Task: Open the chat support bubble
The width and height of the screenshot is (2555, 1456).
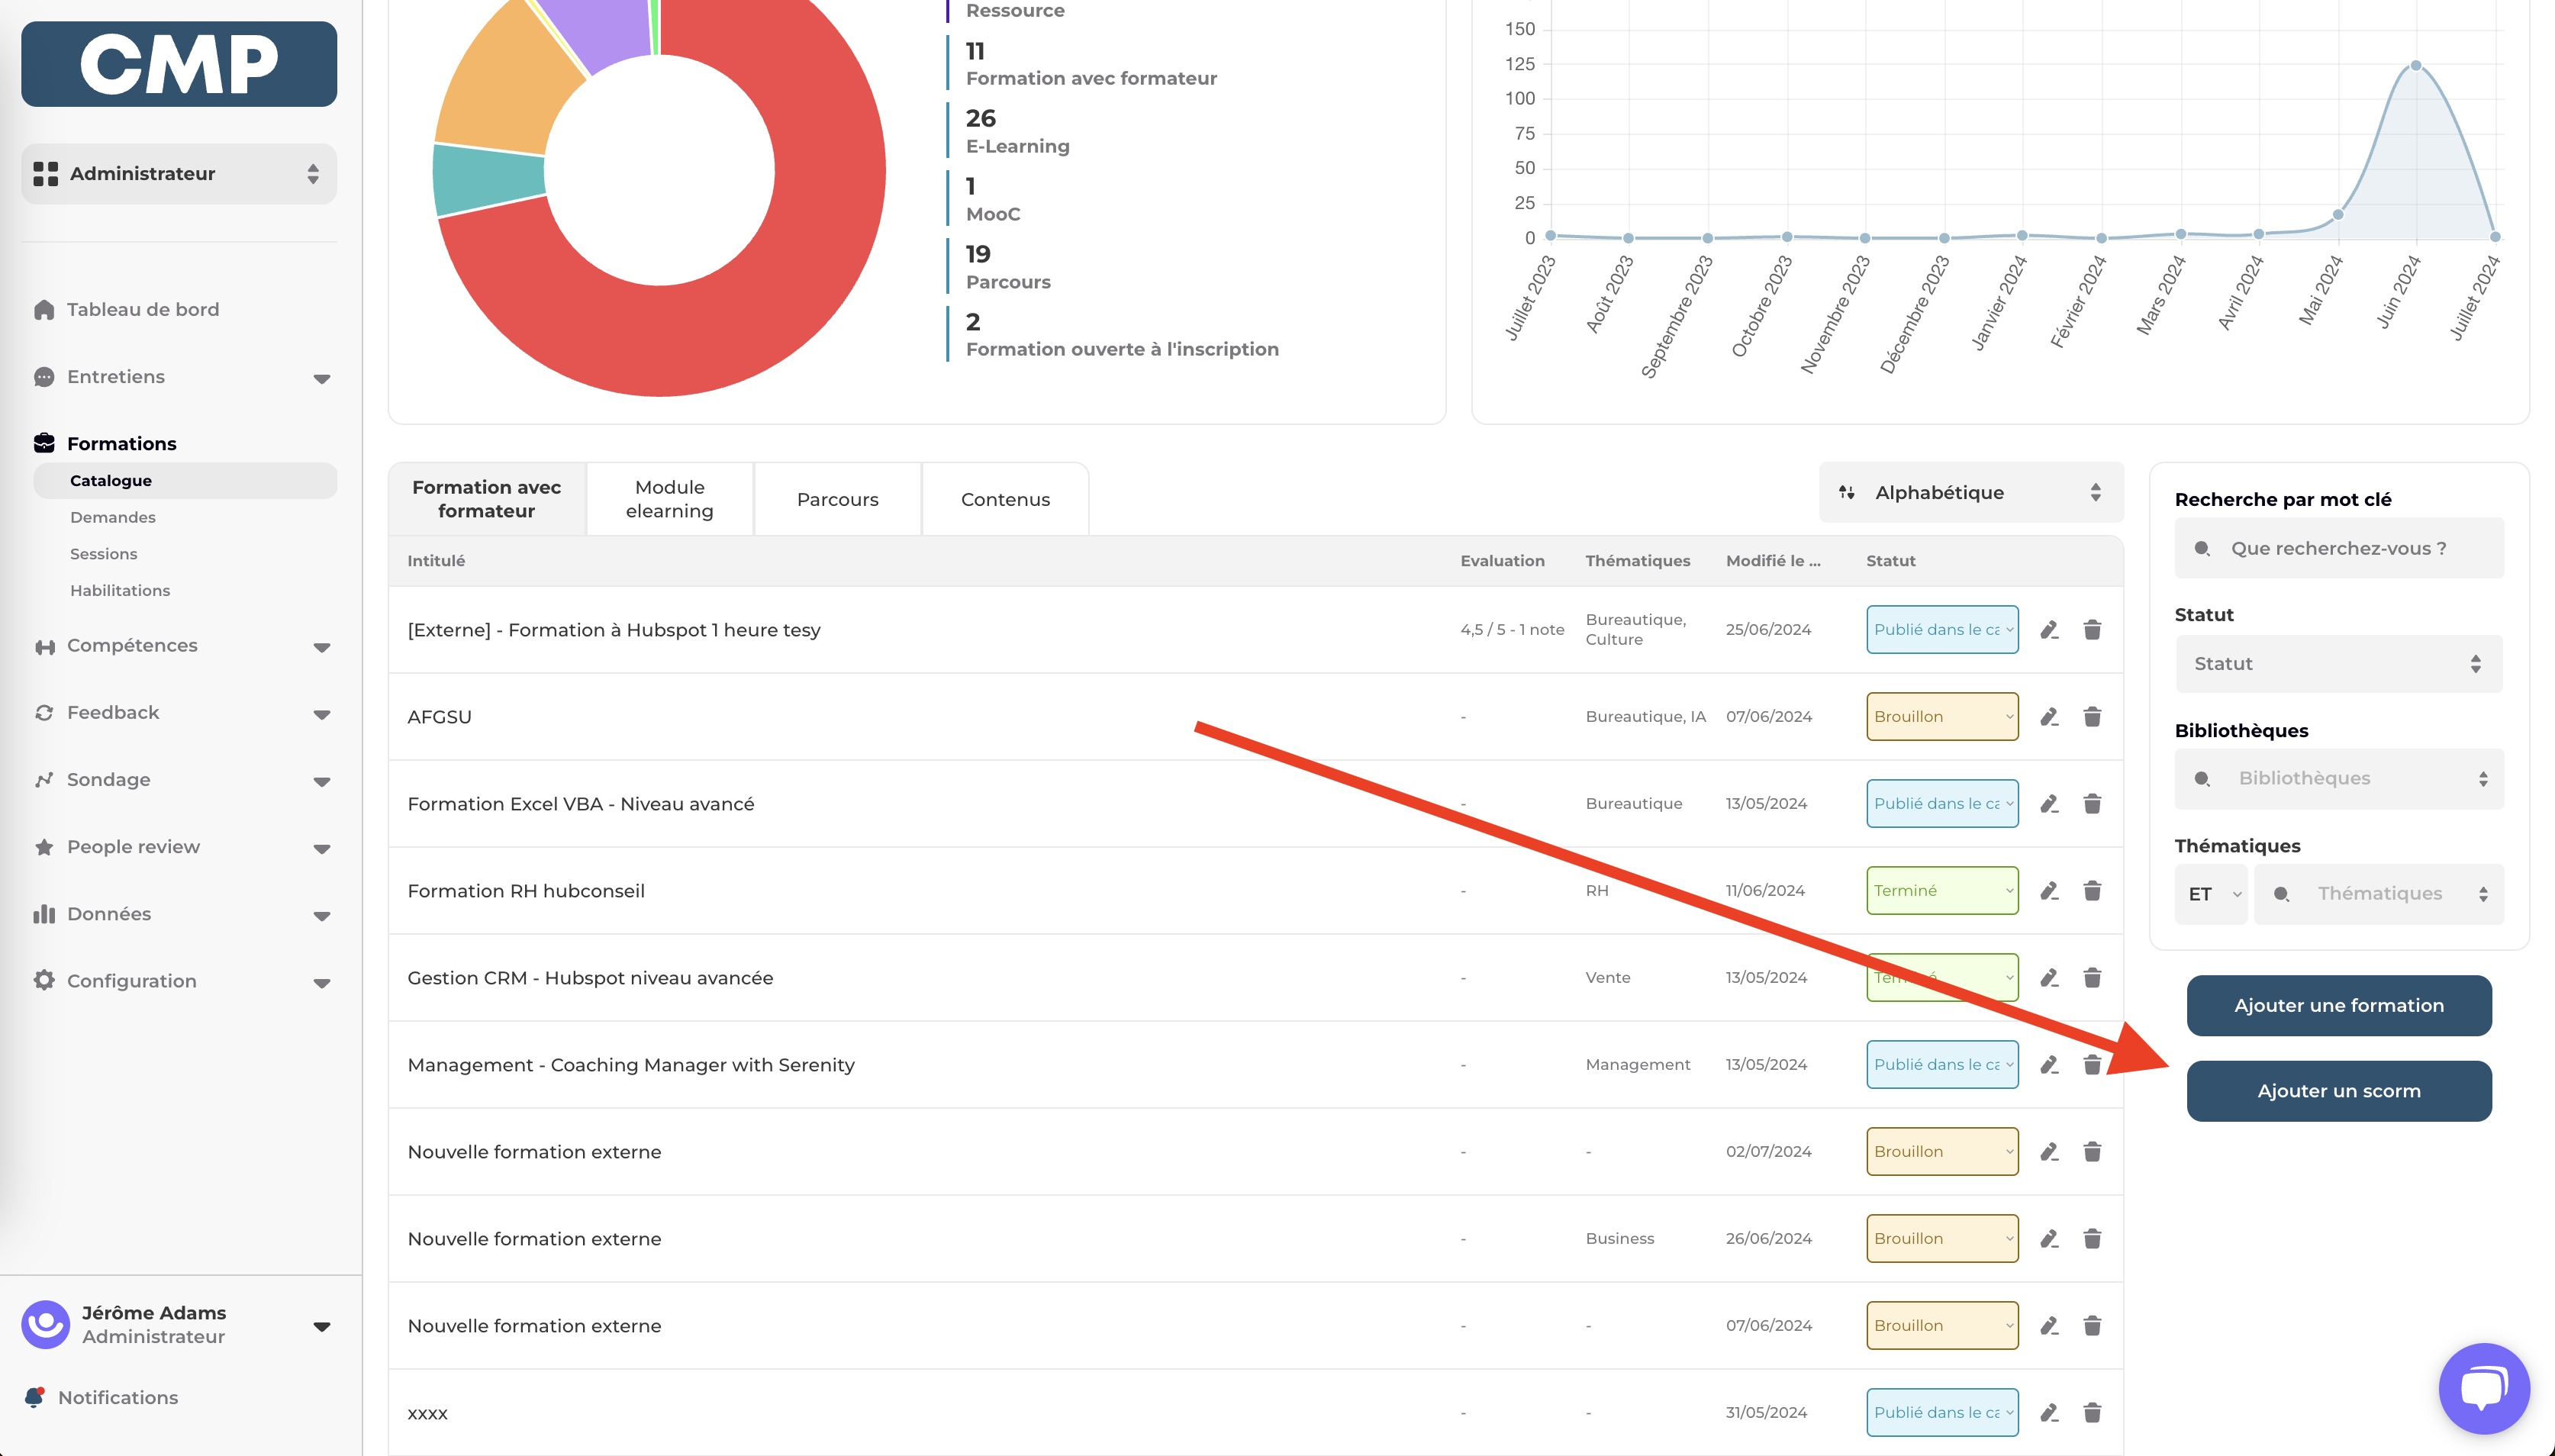Action: [2483, 1388]
